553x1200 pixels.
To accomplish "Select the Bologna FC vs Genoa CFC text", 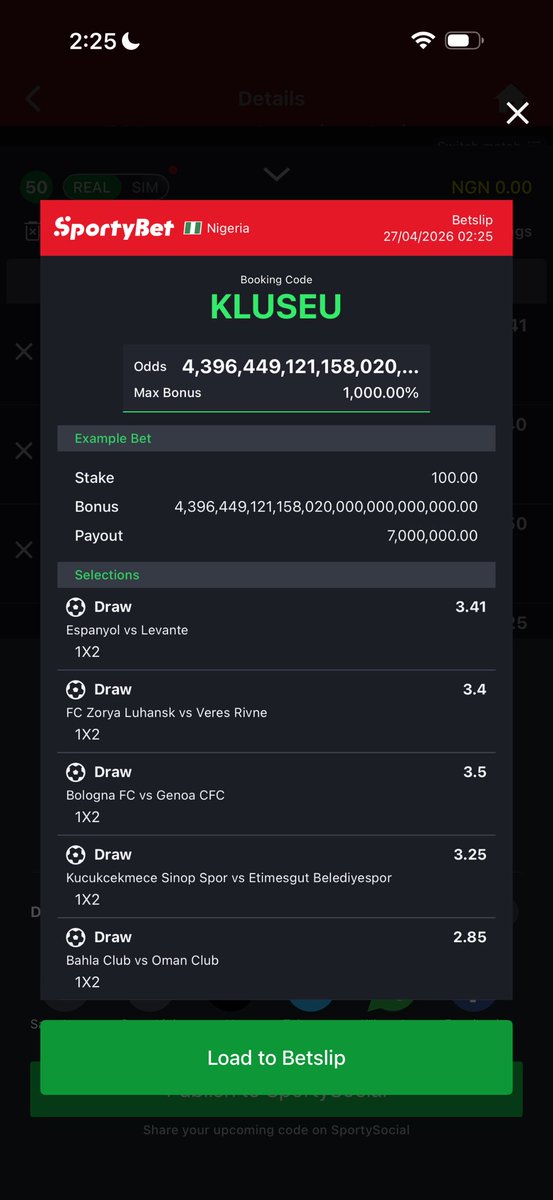I will coord(145,795).
